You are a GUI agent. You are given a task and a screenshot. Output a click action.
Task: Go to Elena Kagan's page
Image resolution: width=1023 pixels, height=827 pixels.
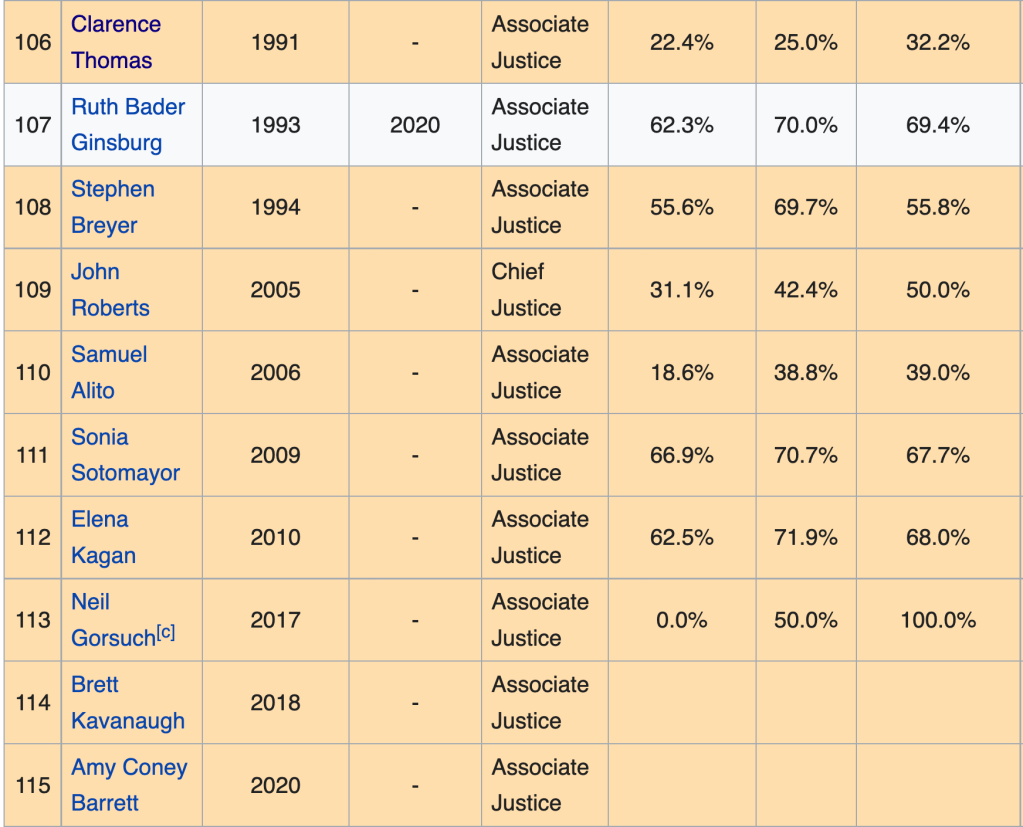click(x=103, y=537)
